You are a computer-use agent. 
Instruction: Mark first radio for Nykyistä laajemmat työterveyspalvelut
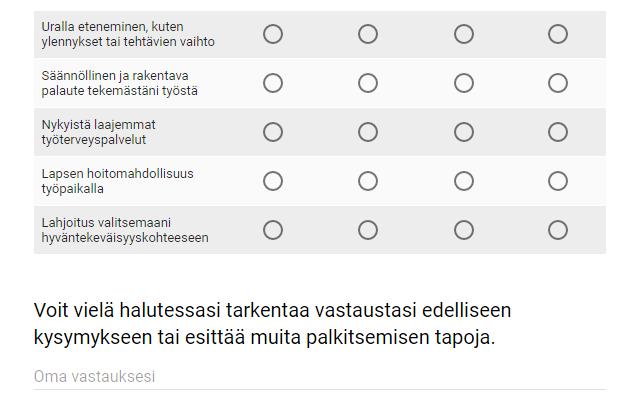(273, 132)
